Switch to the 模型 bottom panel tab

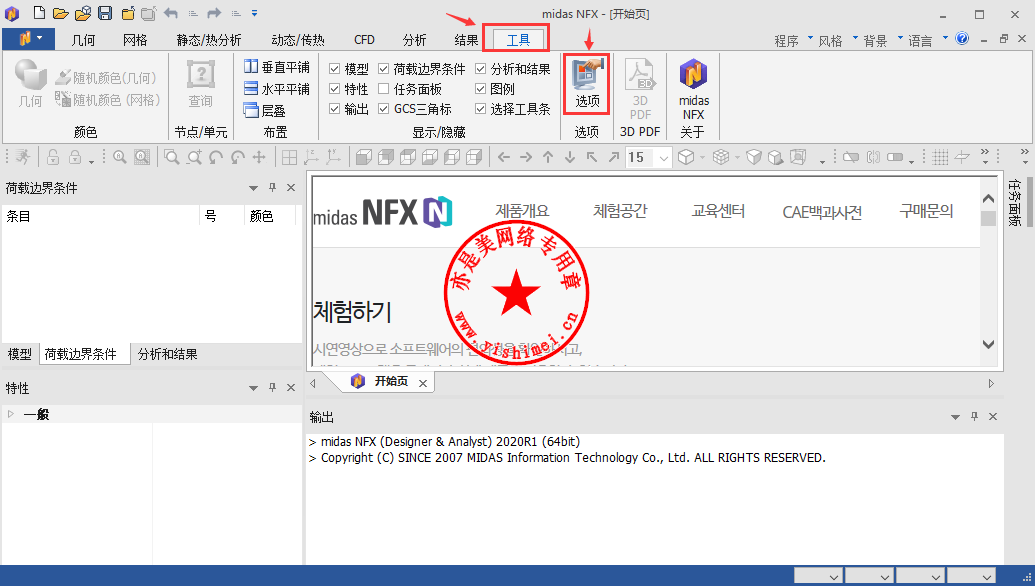(x=20, y=354)
